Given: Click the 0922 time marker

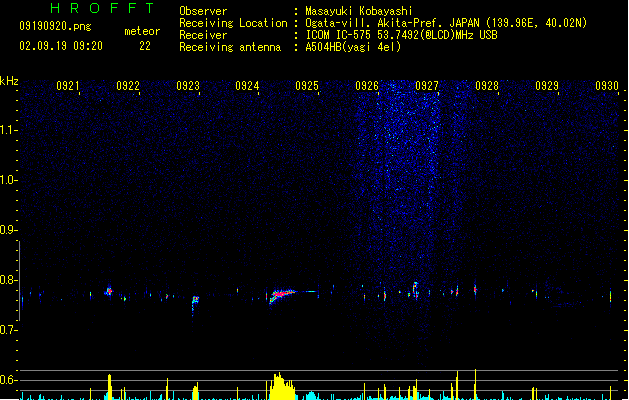Looking at the screenshot, I should pos(128,86).
